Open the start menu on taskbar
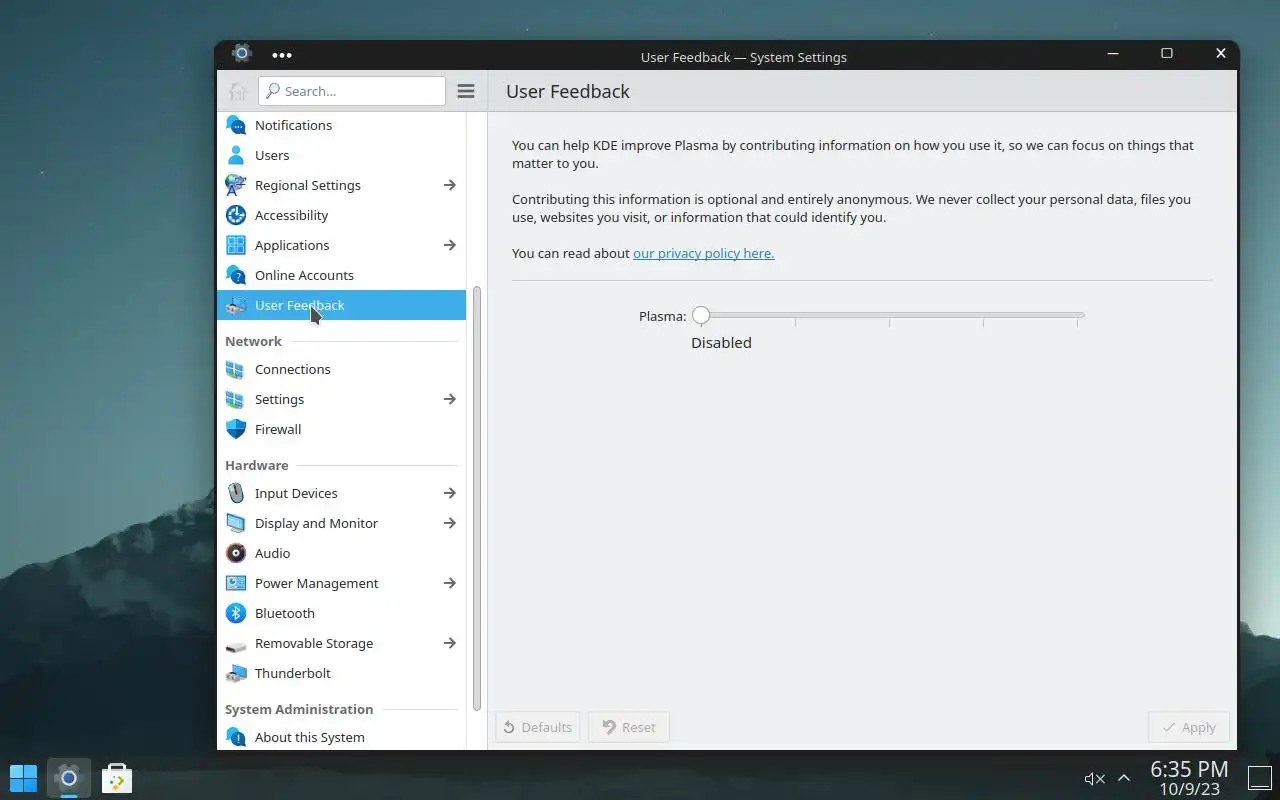The image size is (1280, 800). [23, 777]
